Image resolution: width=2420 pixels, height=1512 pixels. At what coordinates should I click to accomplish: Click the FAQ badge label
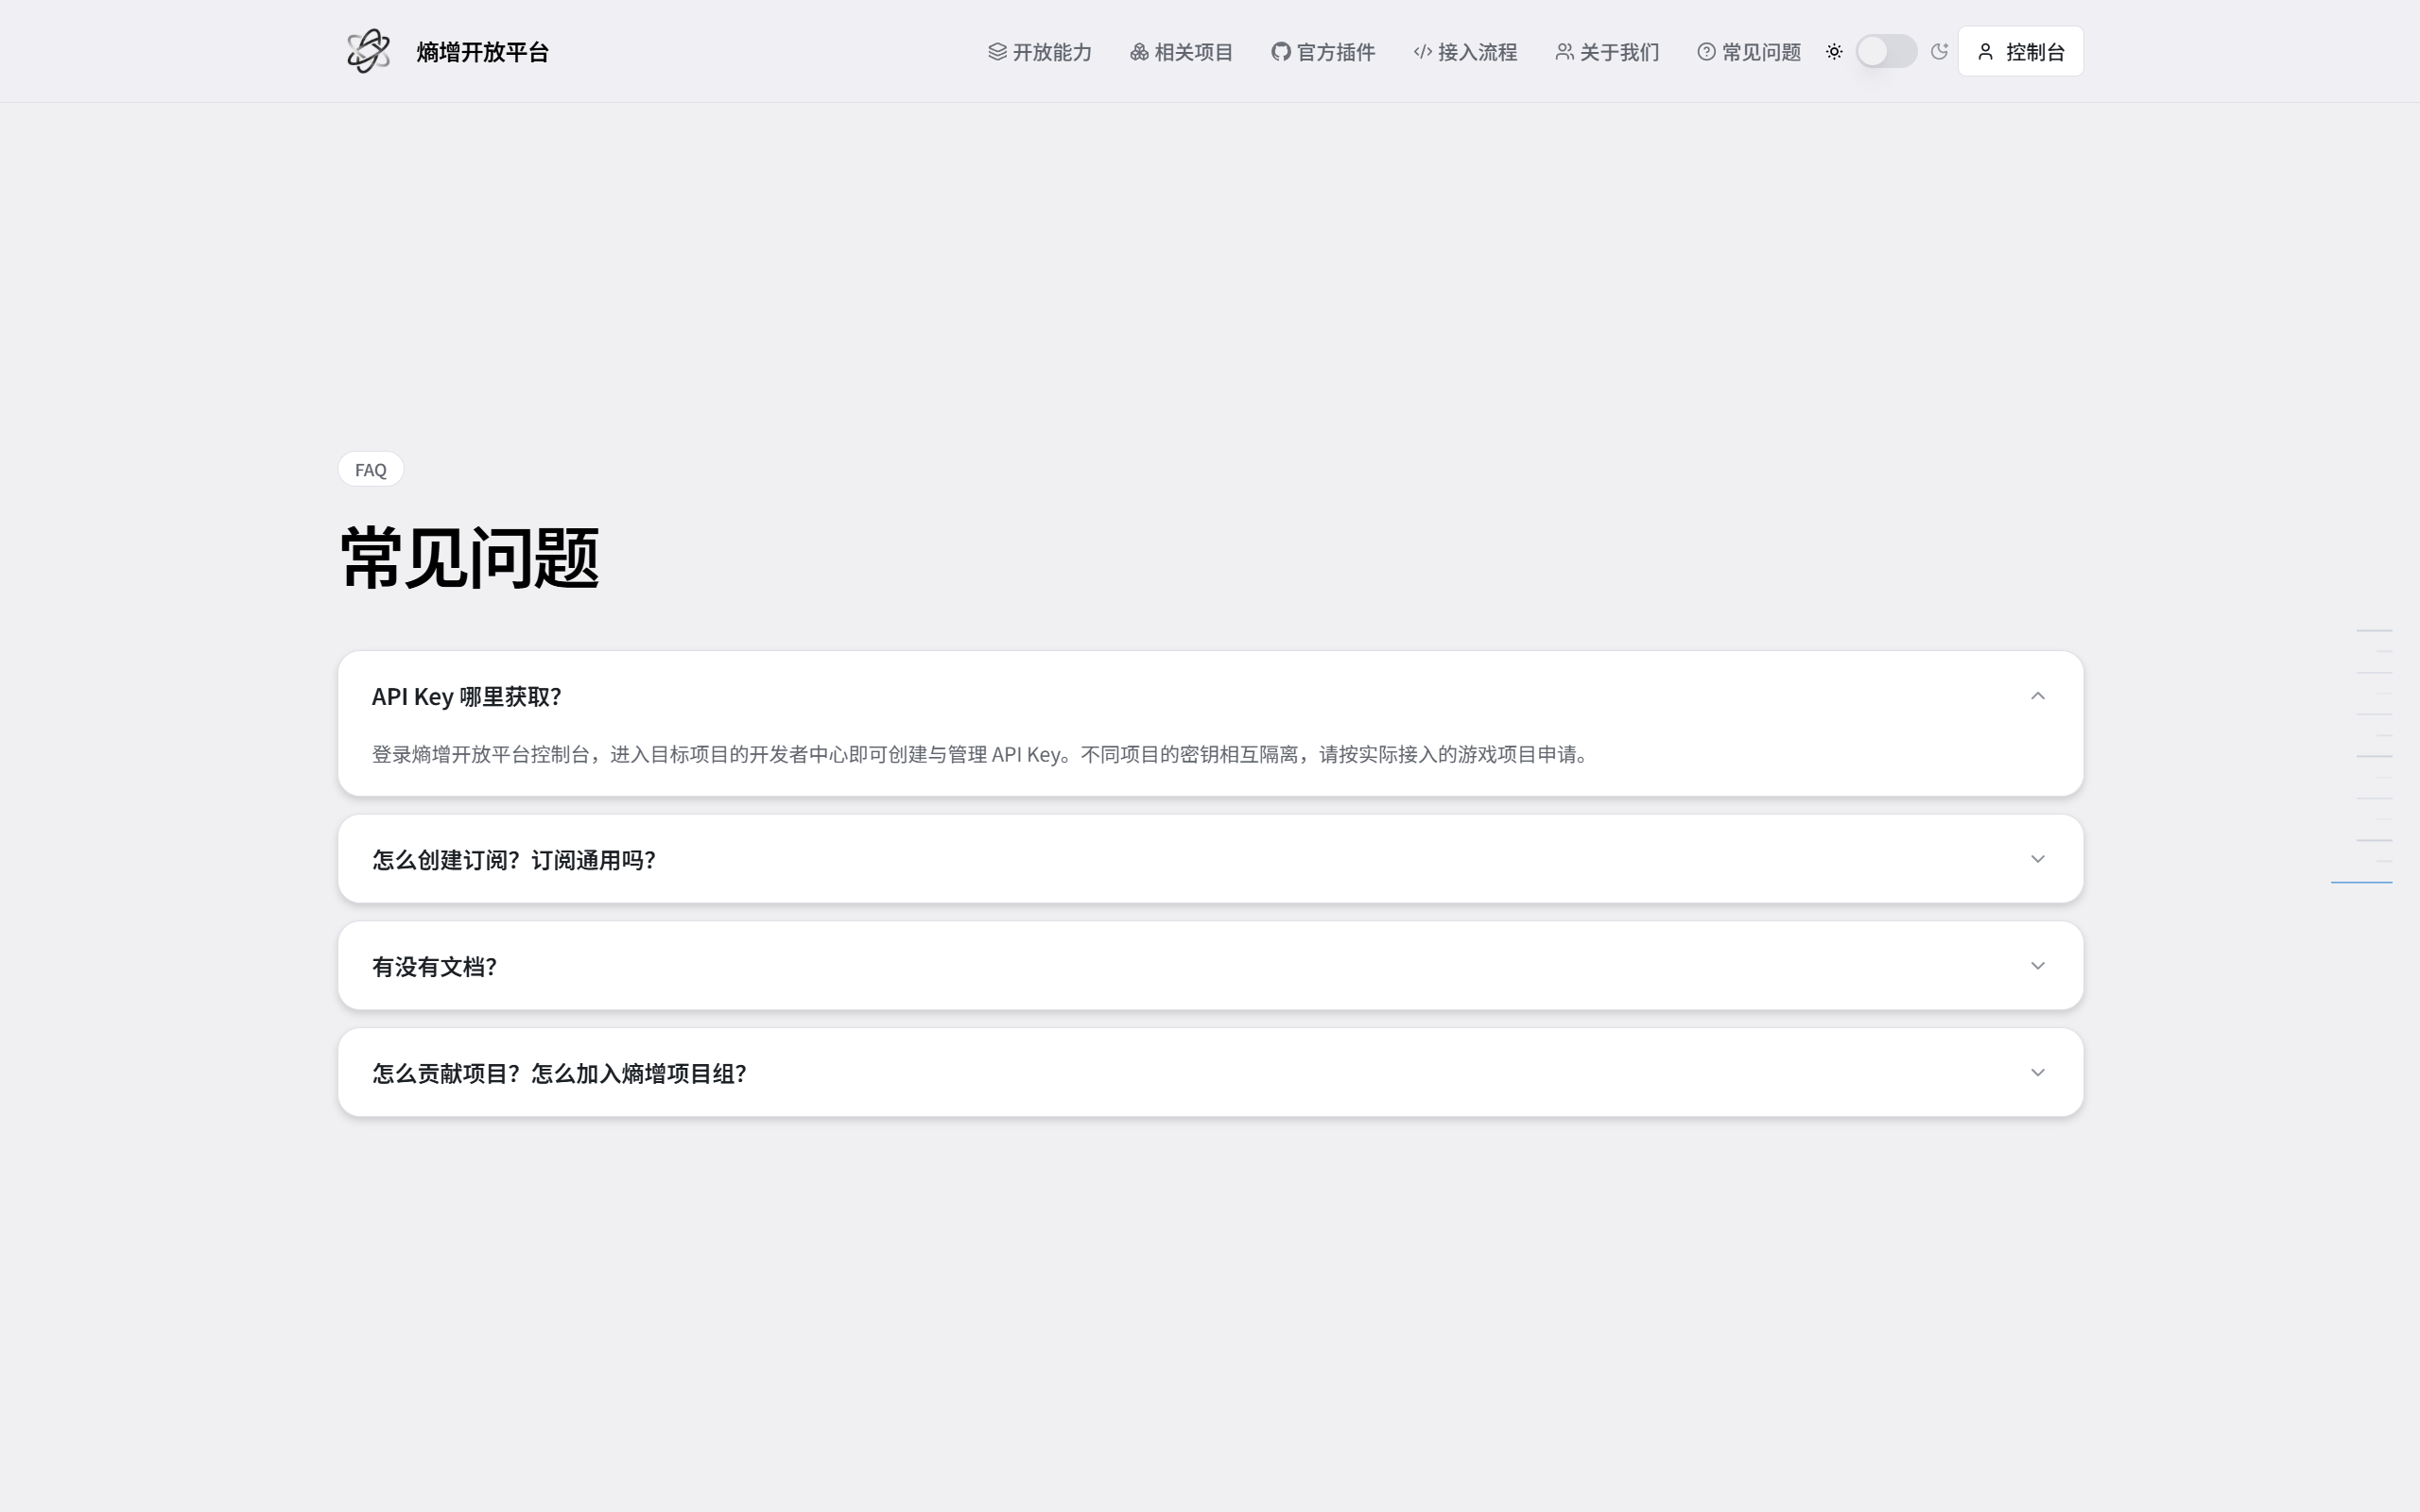tap(371, 470)
